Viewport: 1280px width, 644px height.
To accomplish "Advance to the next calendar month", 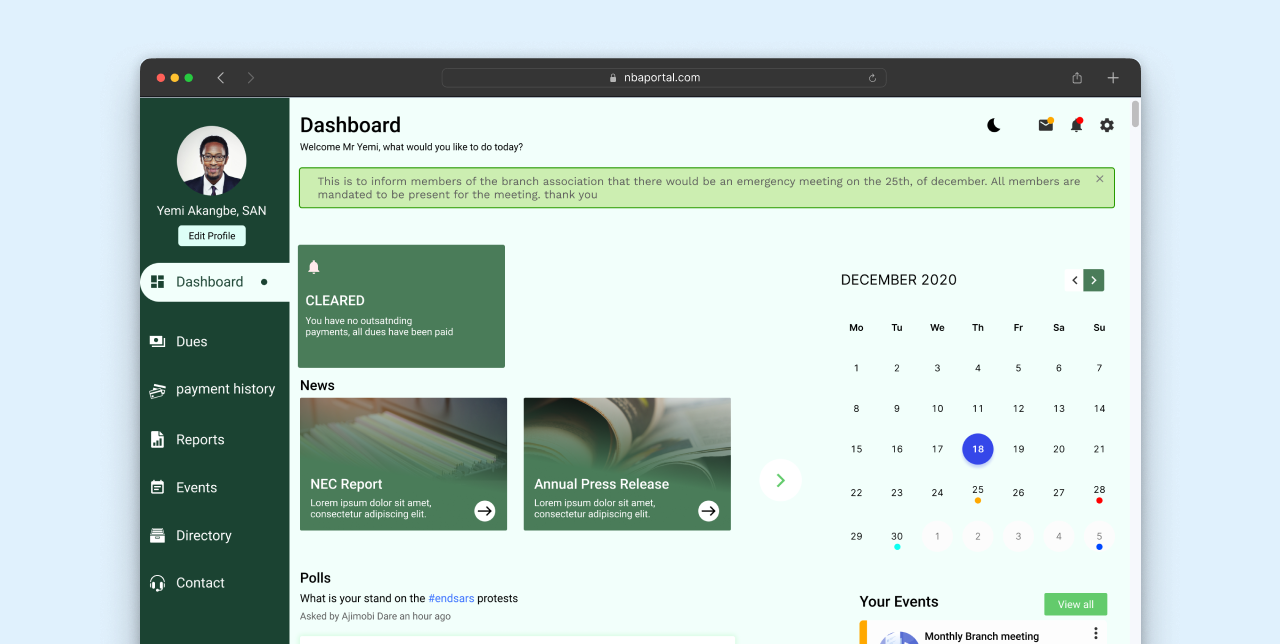I will pos(1094,281).
